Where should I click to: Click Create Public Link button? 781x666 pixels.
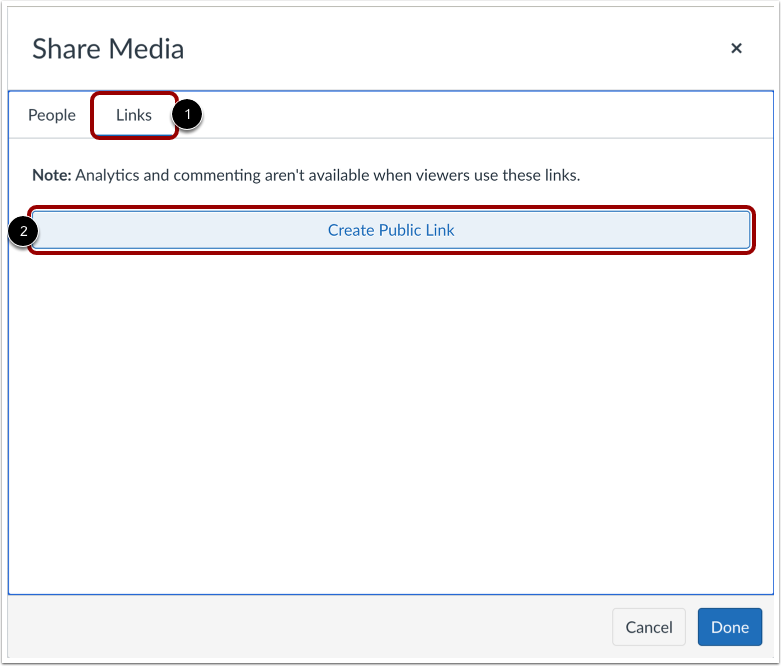(x=391, y=230)
